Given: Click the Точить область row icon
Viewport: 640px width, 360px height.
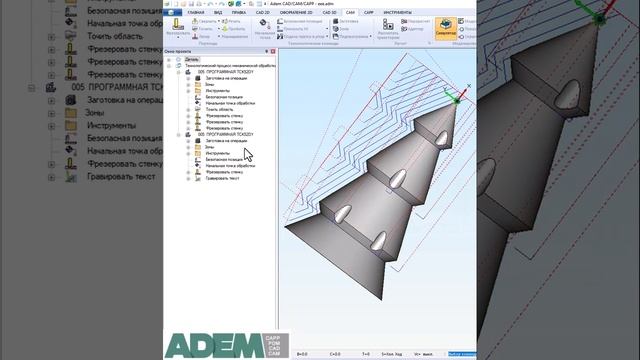Looking at the screenshot, I should coord(198,109).
